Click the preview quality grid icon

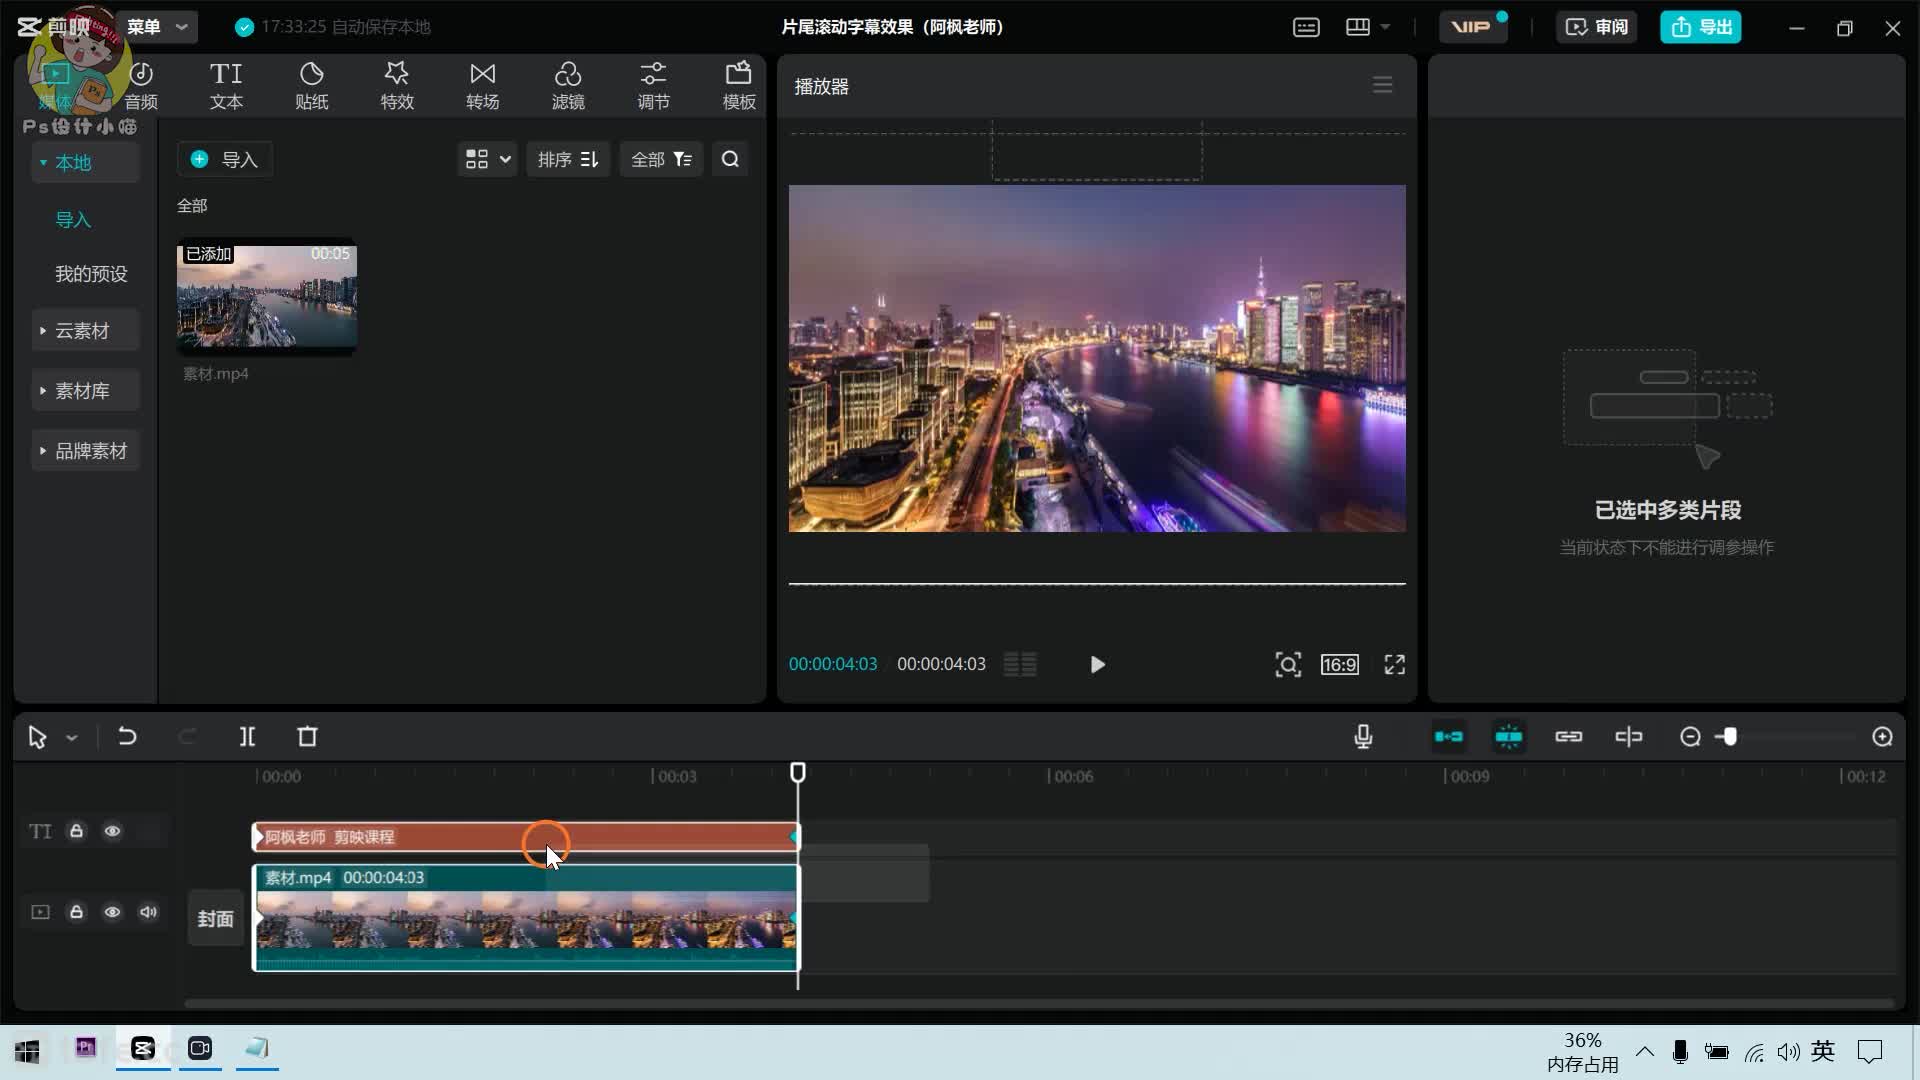point(1020,665)
